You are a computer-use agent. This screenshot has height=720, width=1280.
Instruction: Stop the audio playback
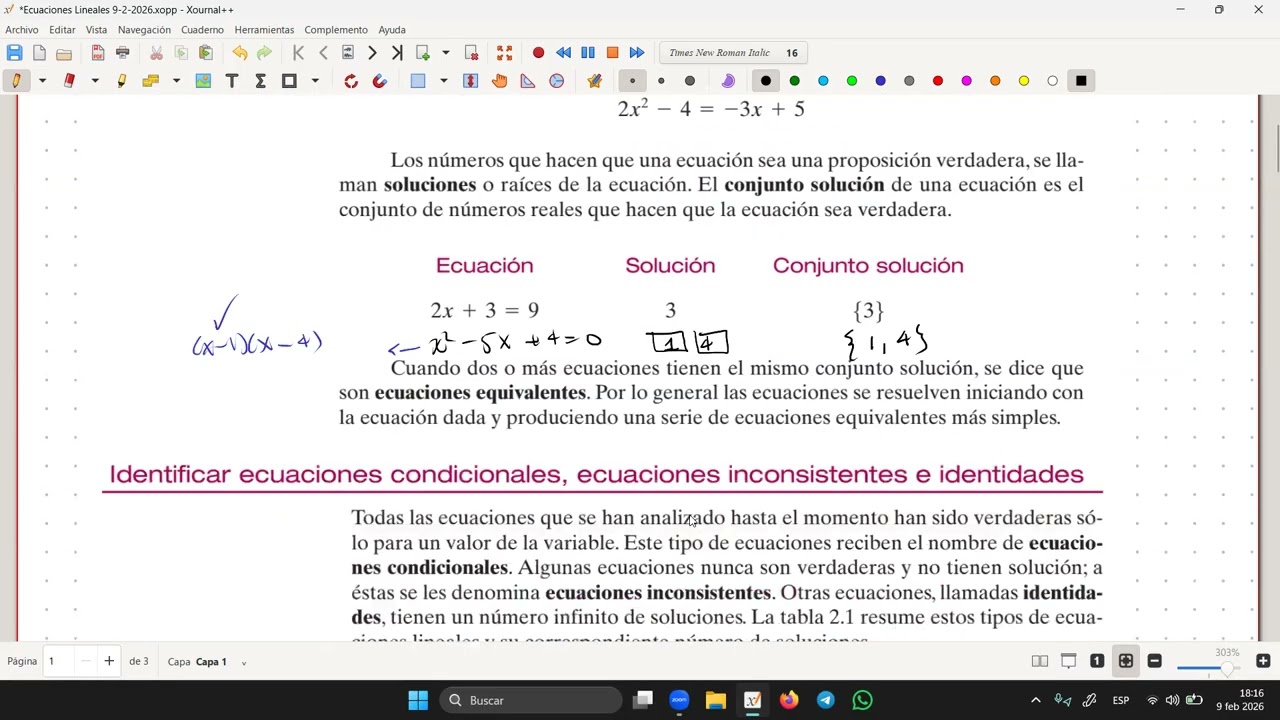[x=612, y=53]
